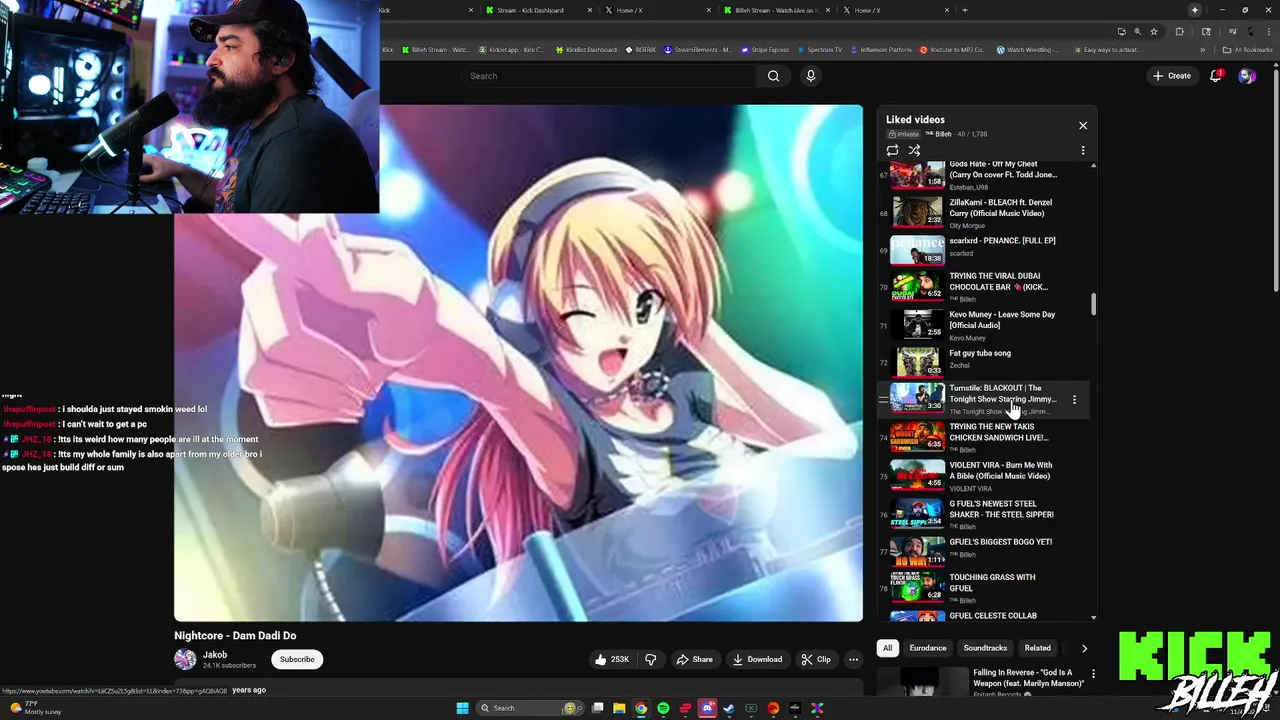This screenshot has height=720, width=1280.
Task: Click the Download button under video
Action: pyautogui.click(x=757, y=659)
